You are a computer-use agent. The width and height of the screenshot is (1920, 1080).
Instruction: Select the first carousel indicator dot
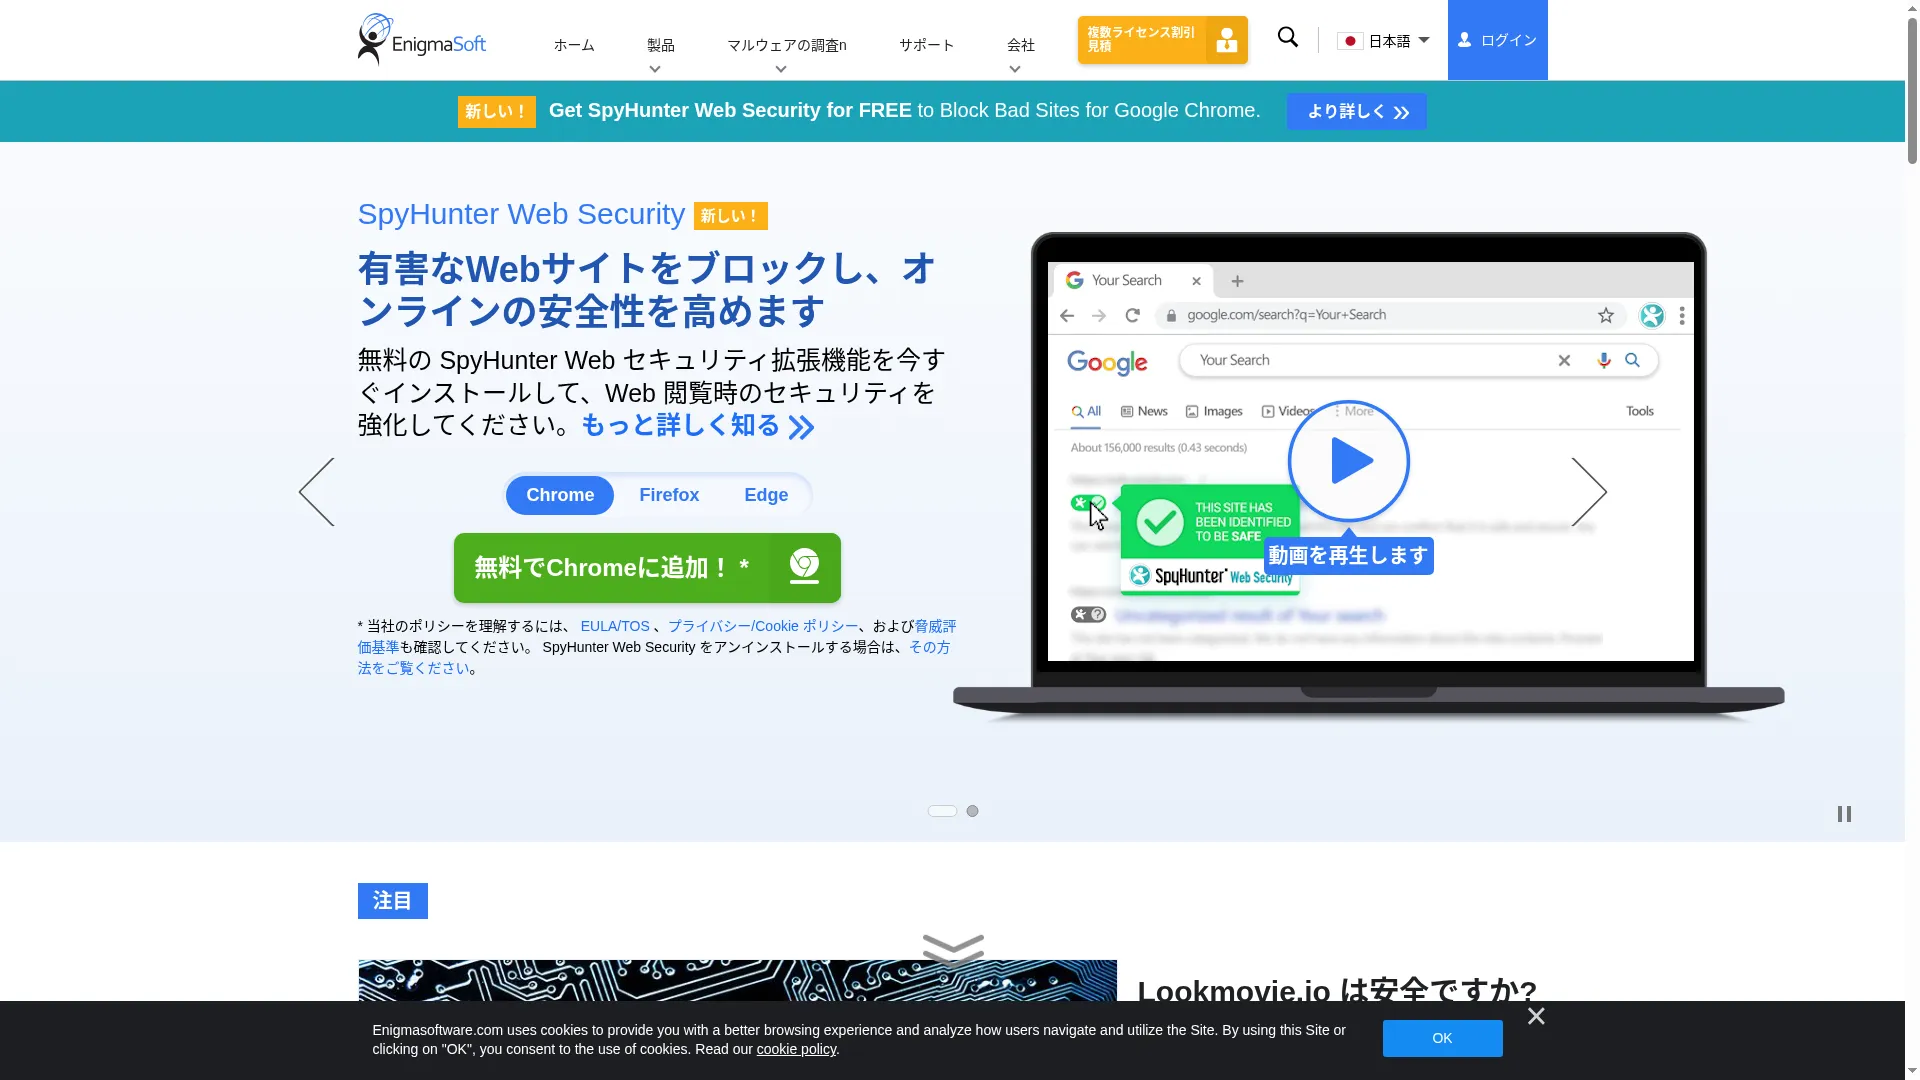click(x=942, y=811)
